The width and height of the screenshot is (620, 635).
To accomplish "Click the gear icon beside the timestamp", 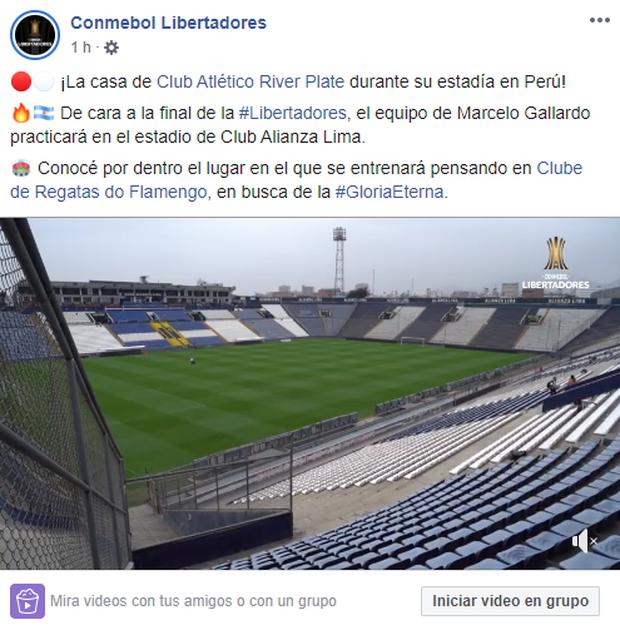I will pos(111,48).
